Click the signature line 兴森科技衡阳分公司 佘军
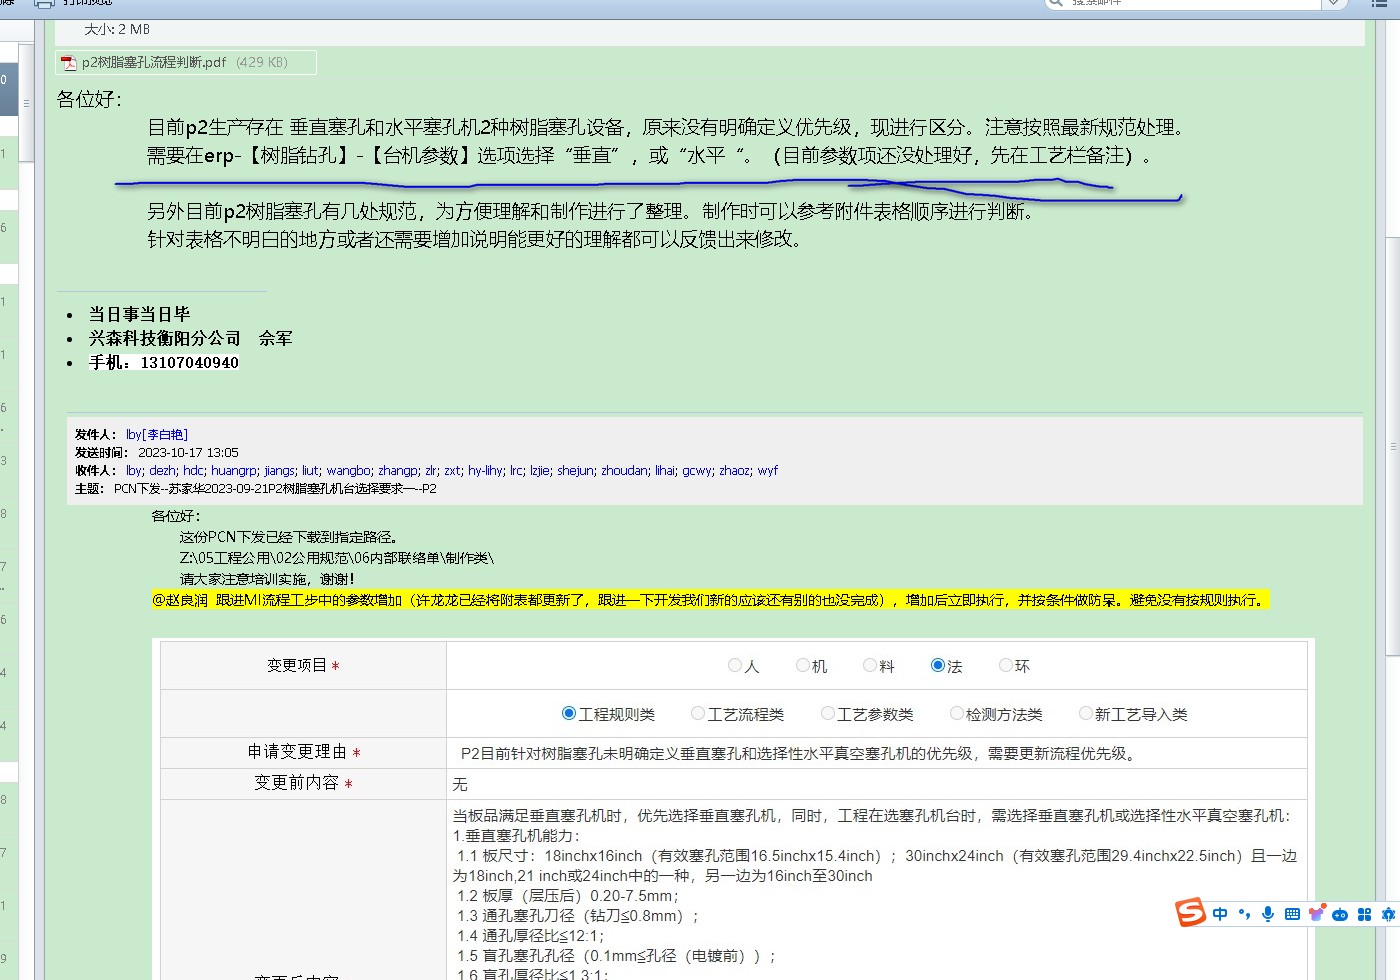The width and height of the screenshot is (1400, 980). (x=191, y=338)
